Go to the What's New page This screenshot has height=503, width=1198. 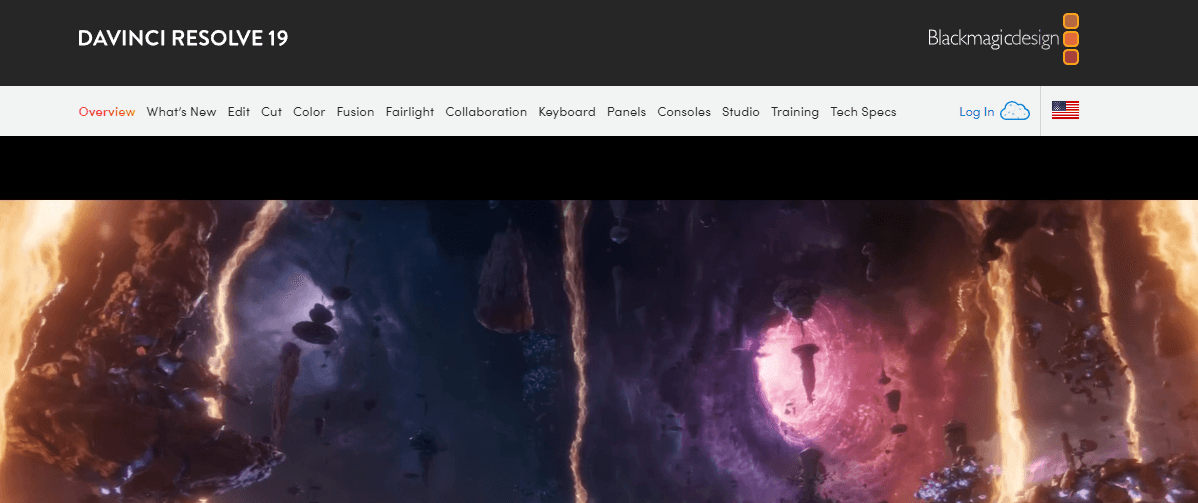coord(181,112)
